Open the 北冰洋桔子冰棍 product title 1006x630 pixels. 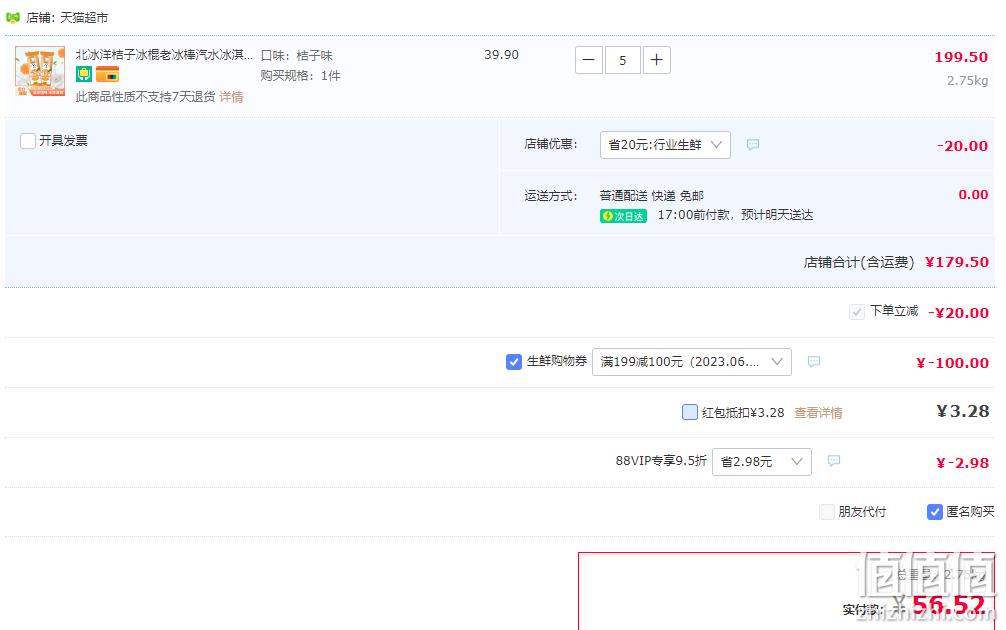point(164,55)
